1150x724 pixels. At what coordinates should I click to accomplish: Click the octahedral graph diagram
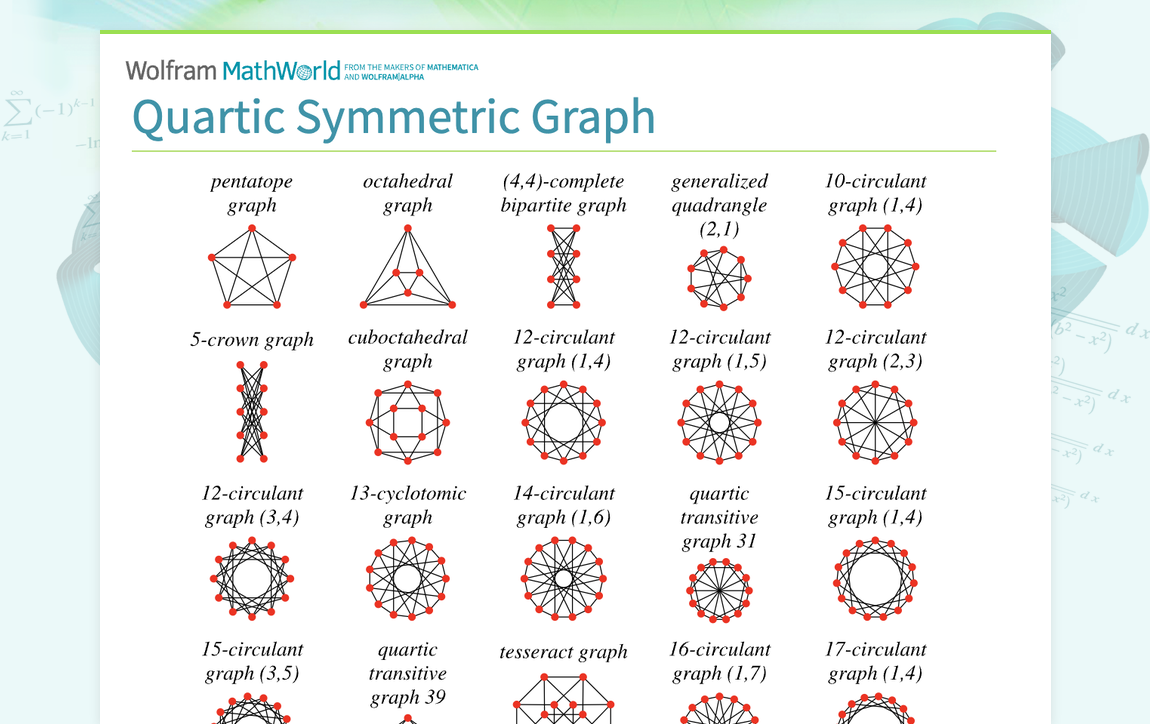pyautogui.click(x=407, y=267)
